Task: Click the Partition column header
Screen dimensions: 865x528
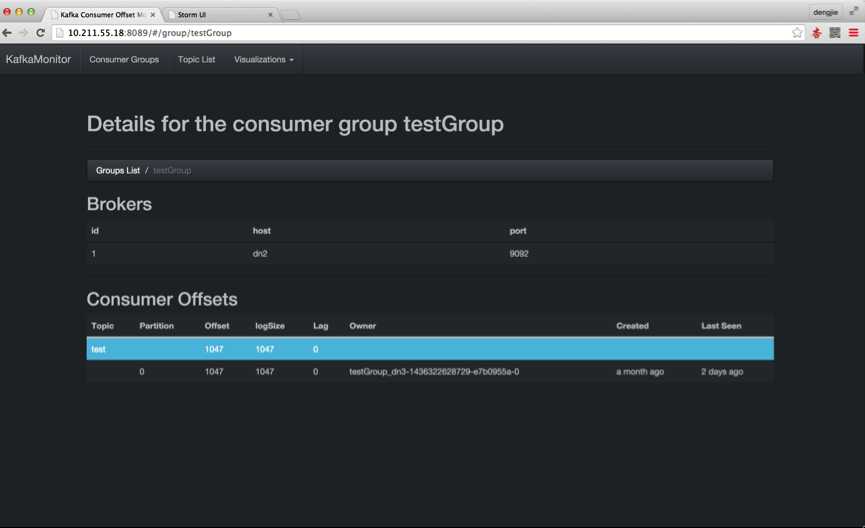Action: coord(157,326)
